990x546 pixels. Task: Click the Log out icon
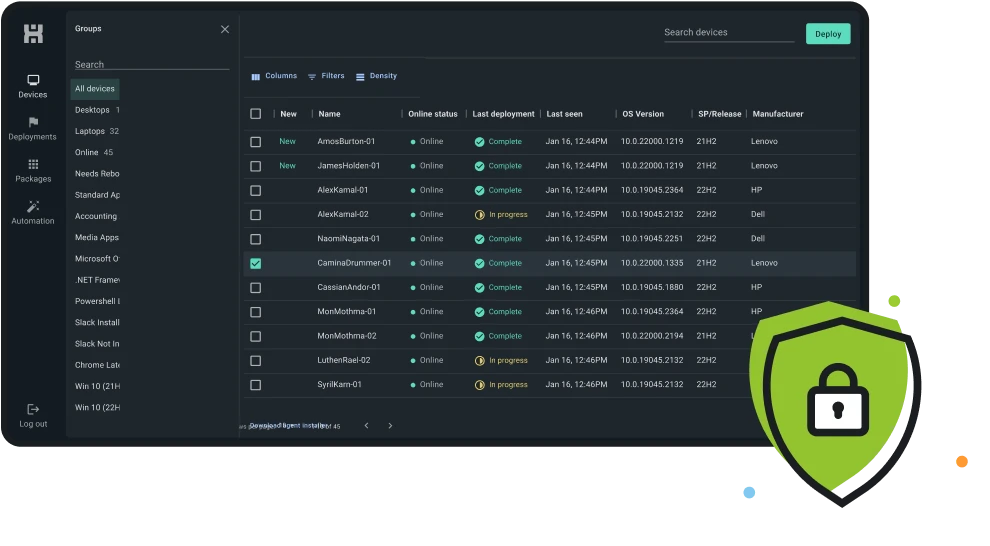click(33, 409)
